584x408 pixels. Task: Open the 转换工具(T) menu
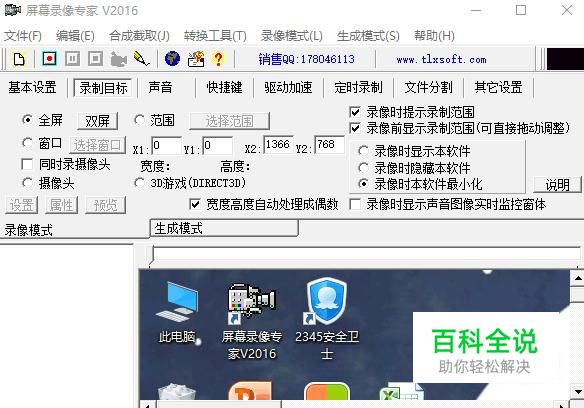(215, 36)
